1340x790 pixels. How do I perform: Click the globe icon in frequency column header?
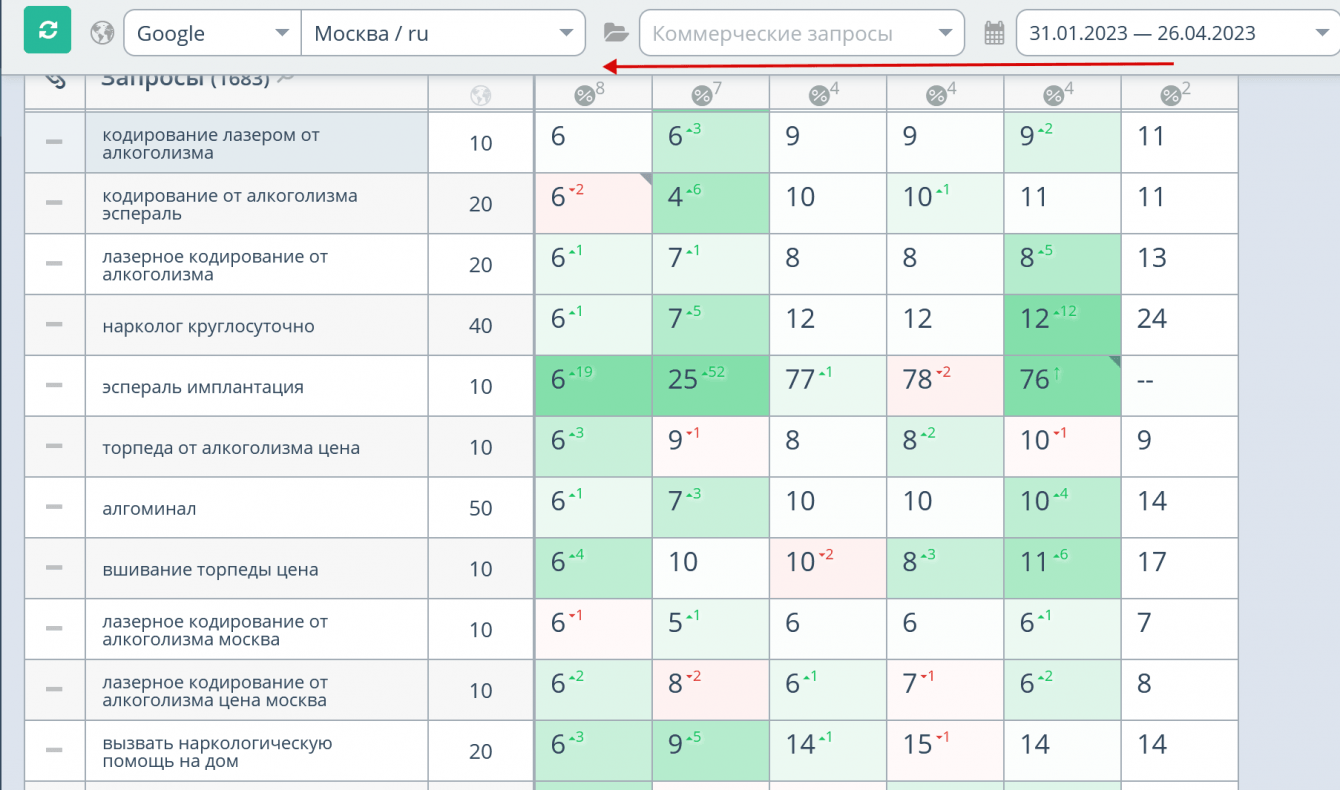click(x=481, y=96)
